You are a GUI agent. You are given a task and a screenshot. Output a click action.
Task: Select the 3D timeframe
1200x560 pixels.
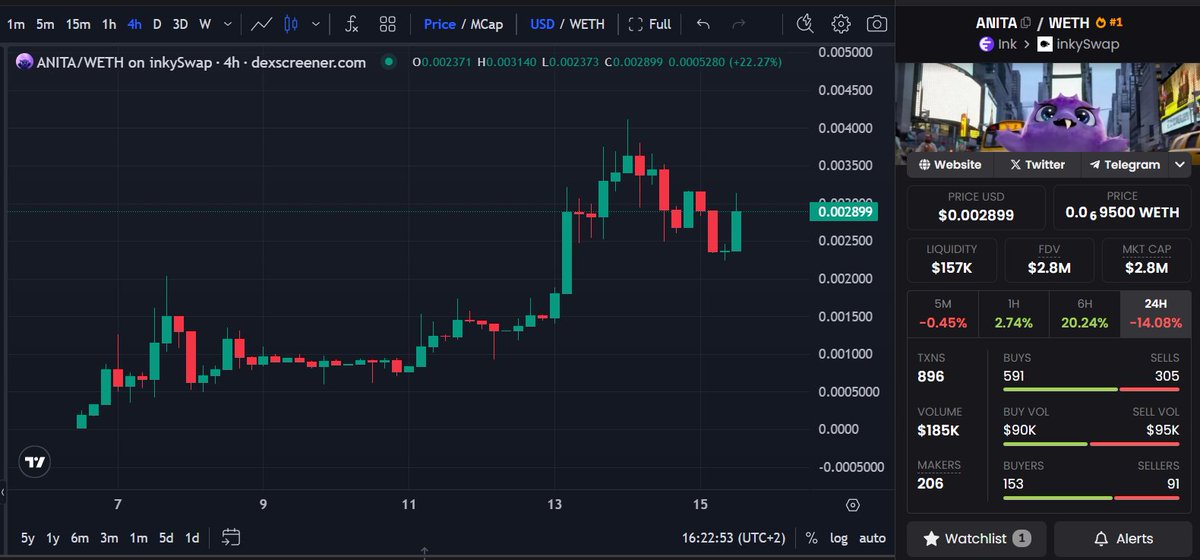(x=180, y=23)
